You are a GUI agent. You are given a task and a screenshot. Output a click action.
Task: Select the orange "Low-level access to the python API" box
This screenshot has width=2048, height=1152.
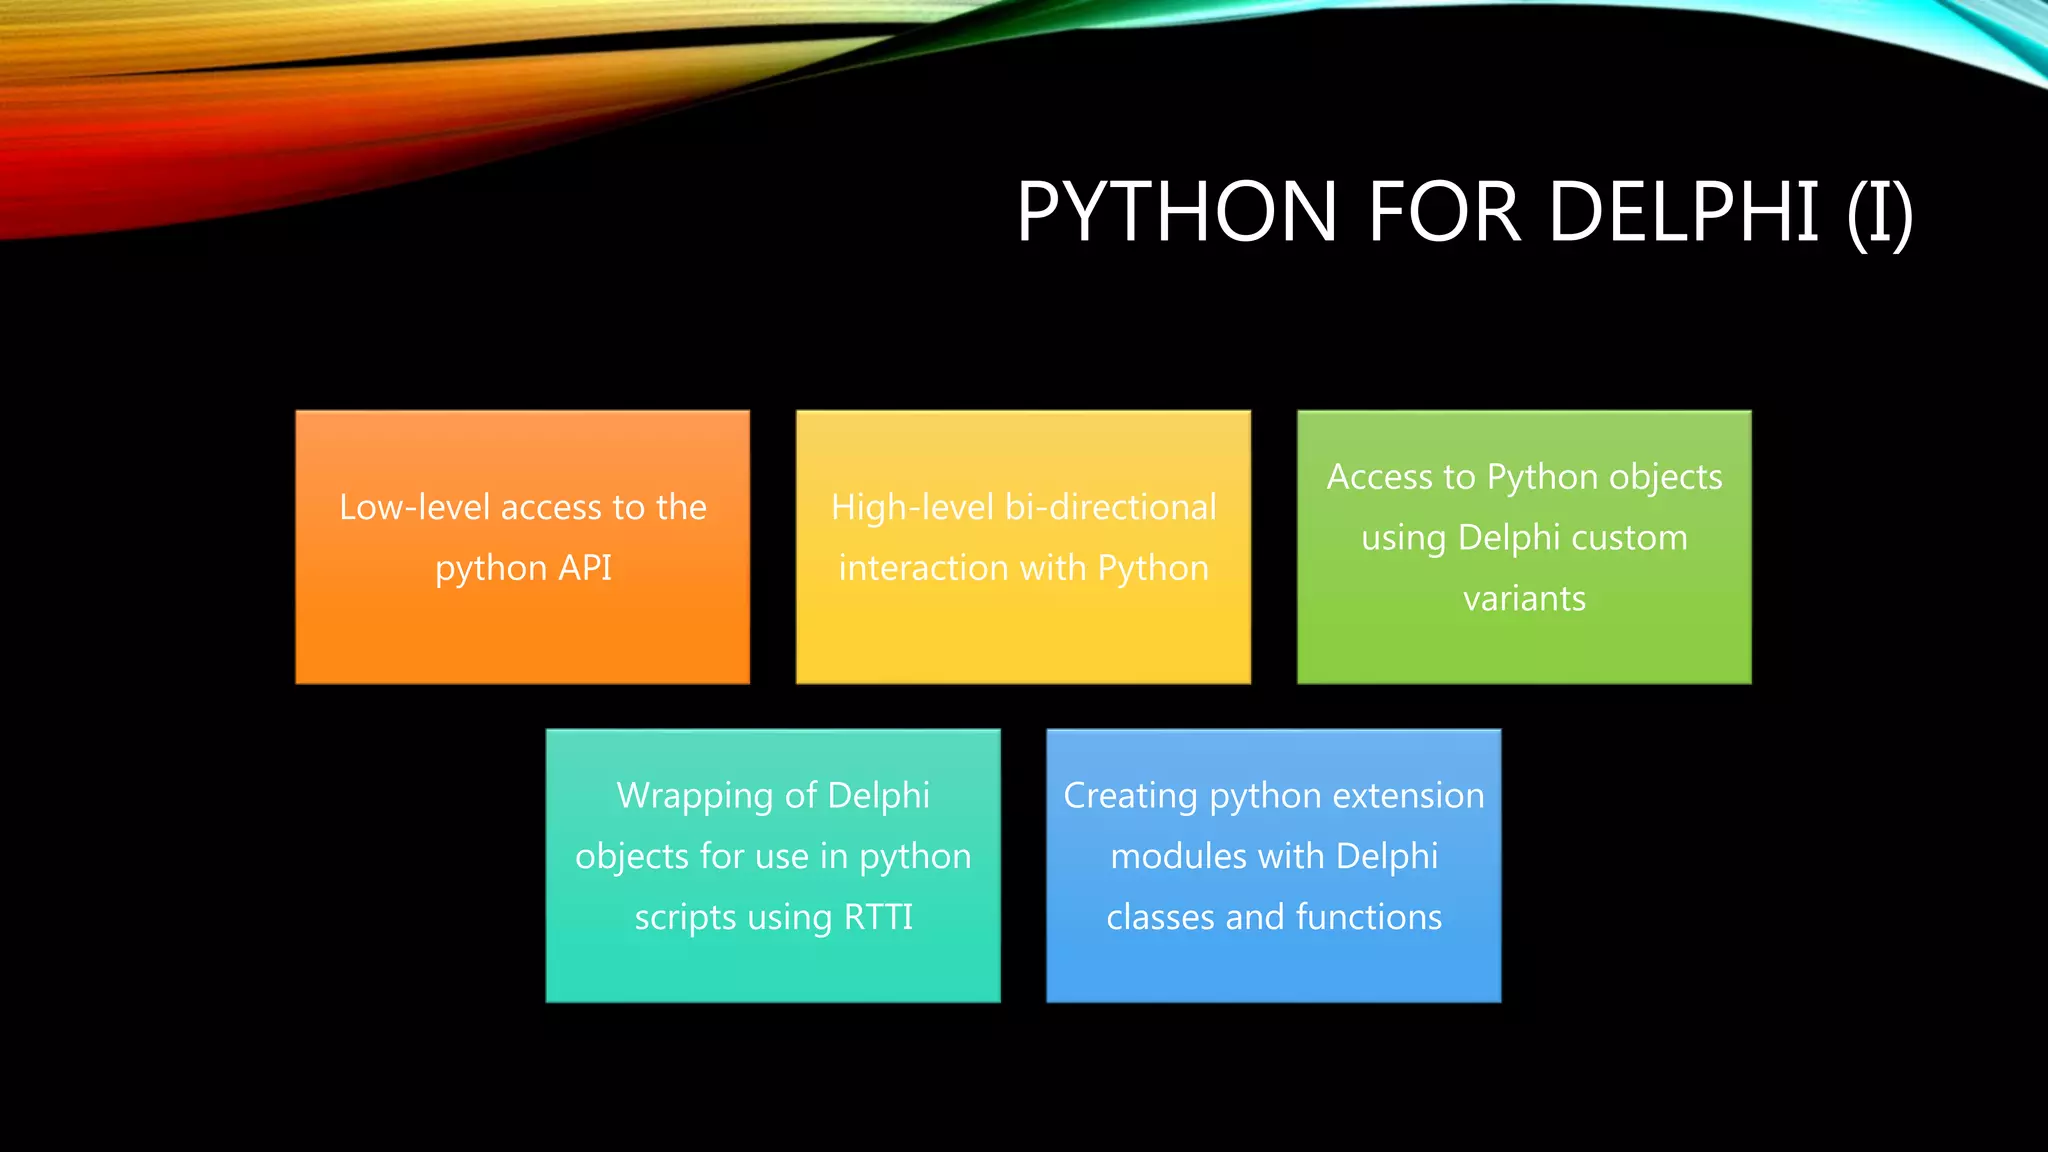point(523,547)
